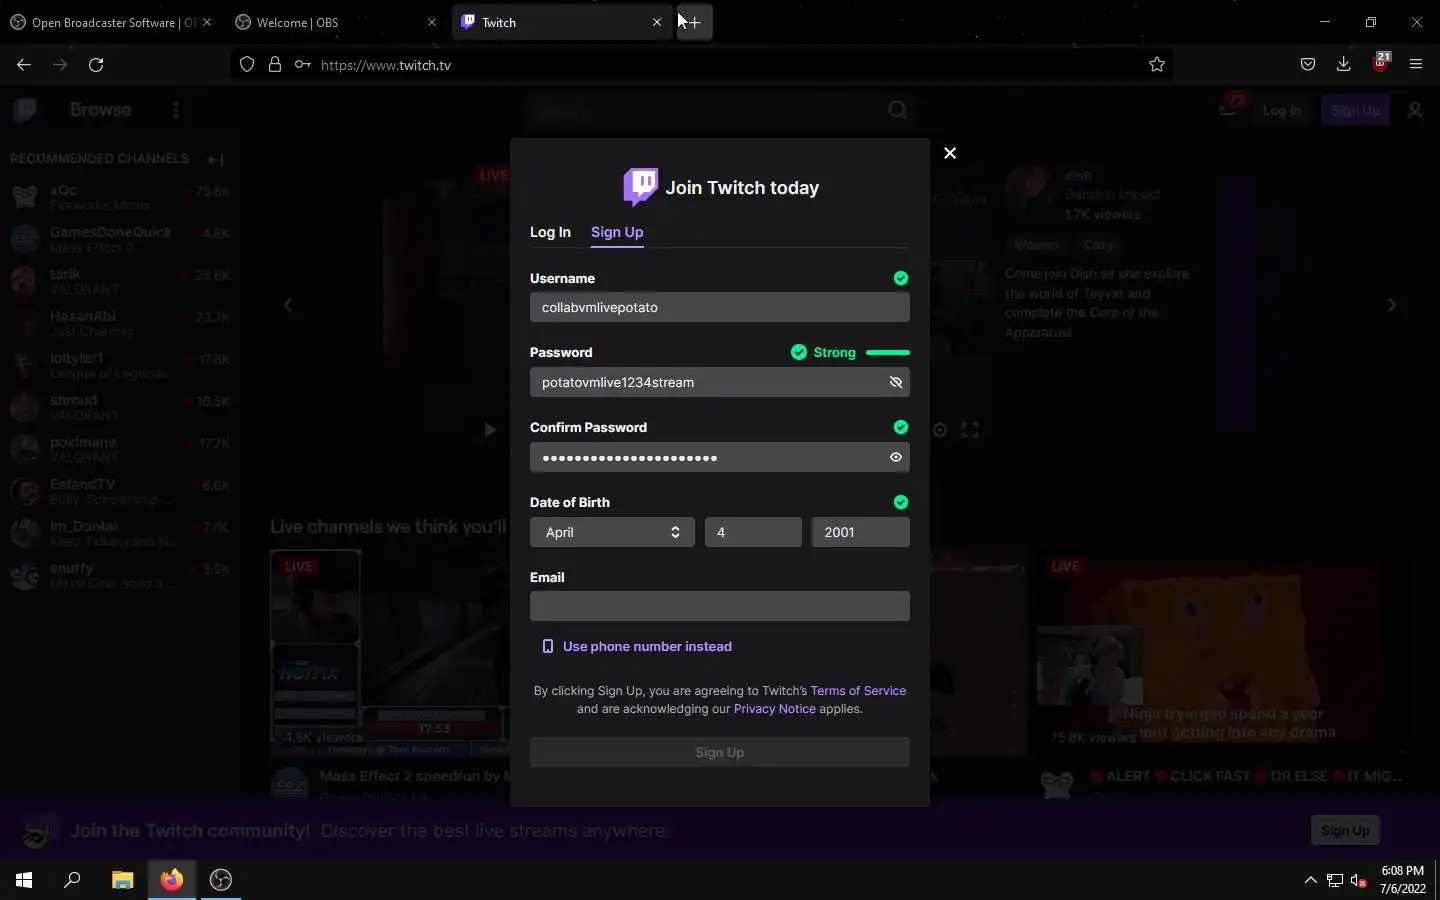Screen dimensions: 1440x900
Task: Show confirm password with eye icon
Action: (x=896, y=457)
